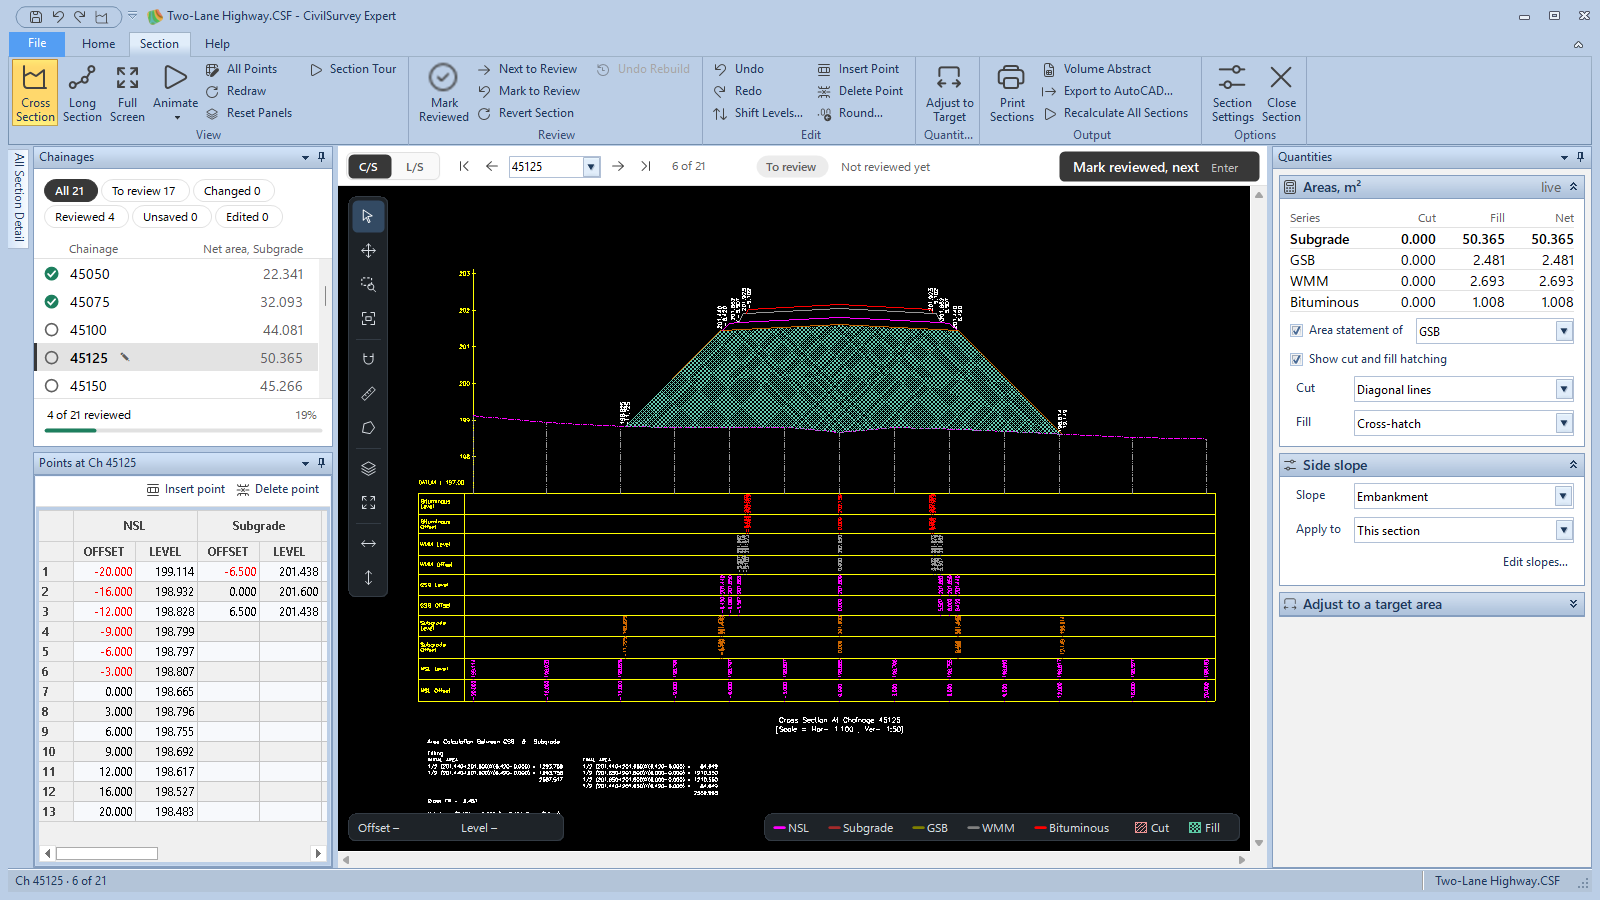This screenshot has height=900, width=1600.
Task: Toggle Show cut and fill hatching
Action: 1296,359
